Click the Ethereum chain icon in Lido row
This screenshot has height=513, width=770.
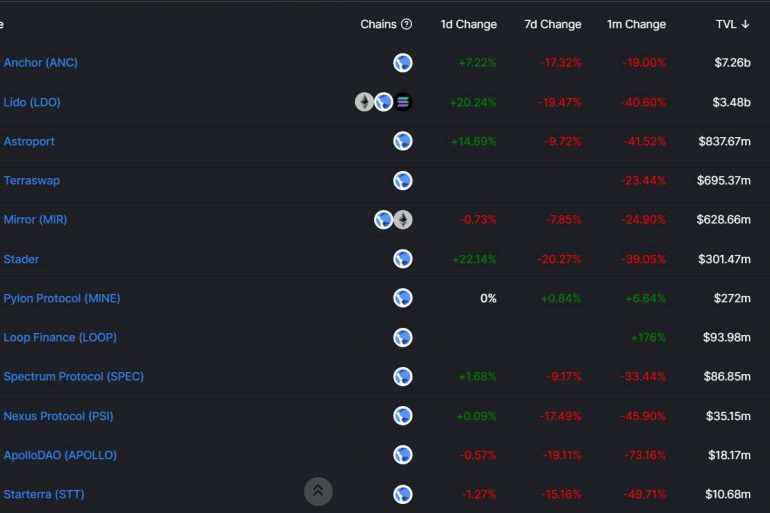(x=364, y=102)
